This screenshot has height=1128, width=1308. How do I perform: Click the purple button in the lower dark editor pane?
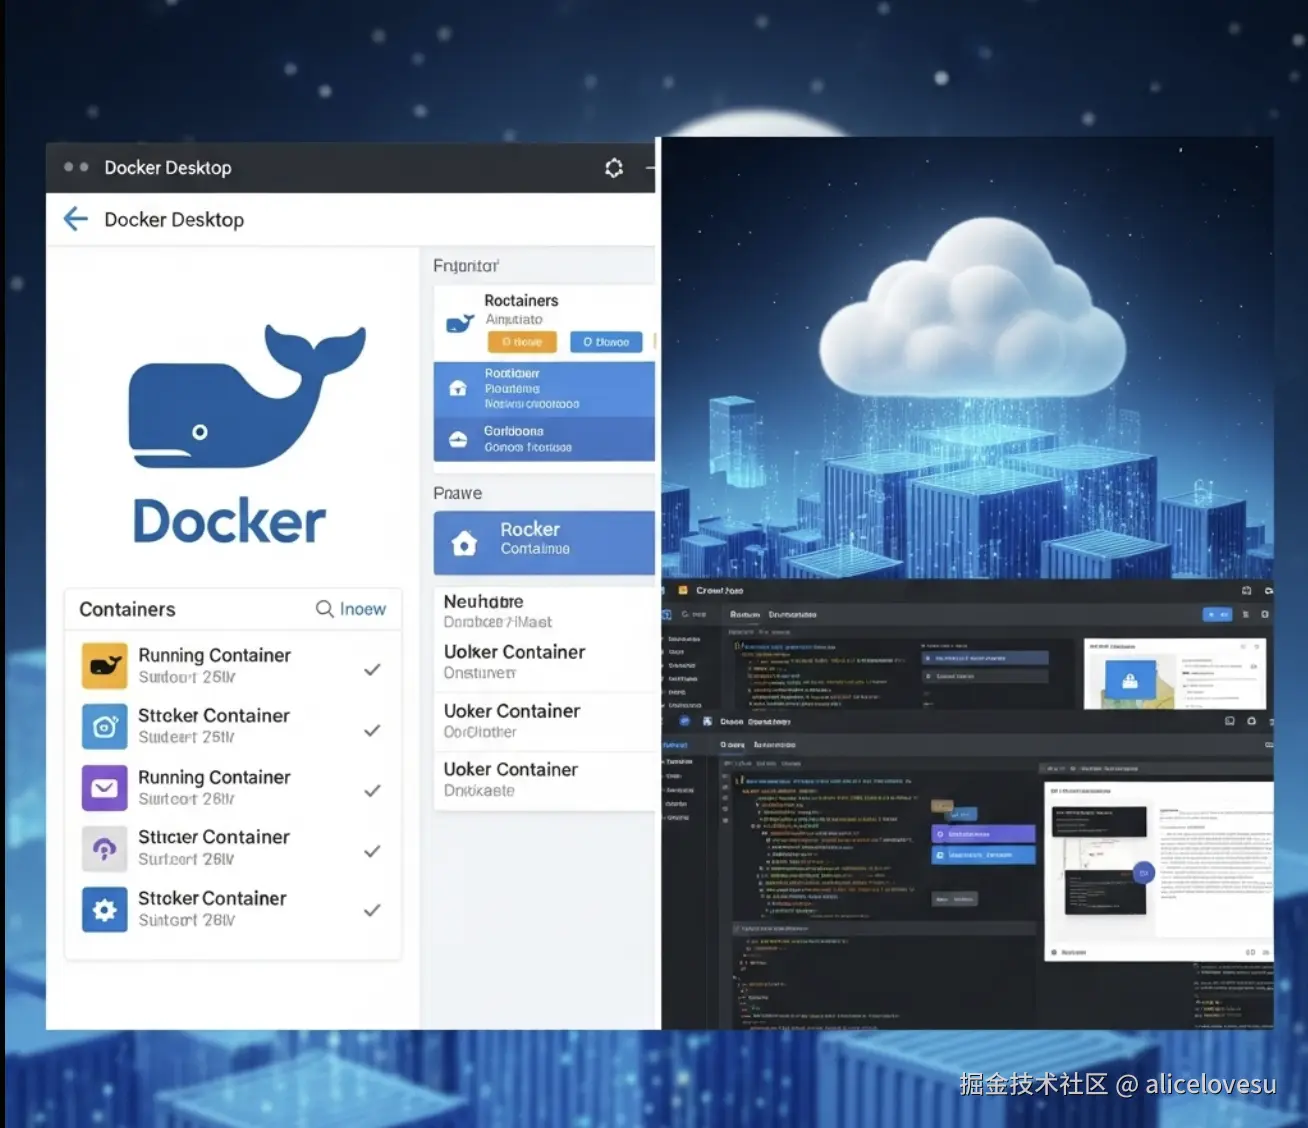983,834
